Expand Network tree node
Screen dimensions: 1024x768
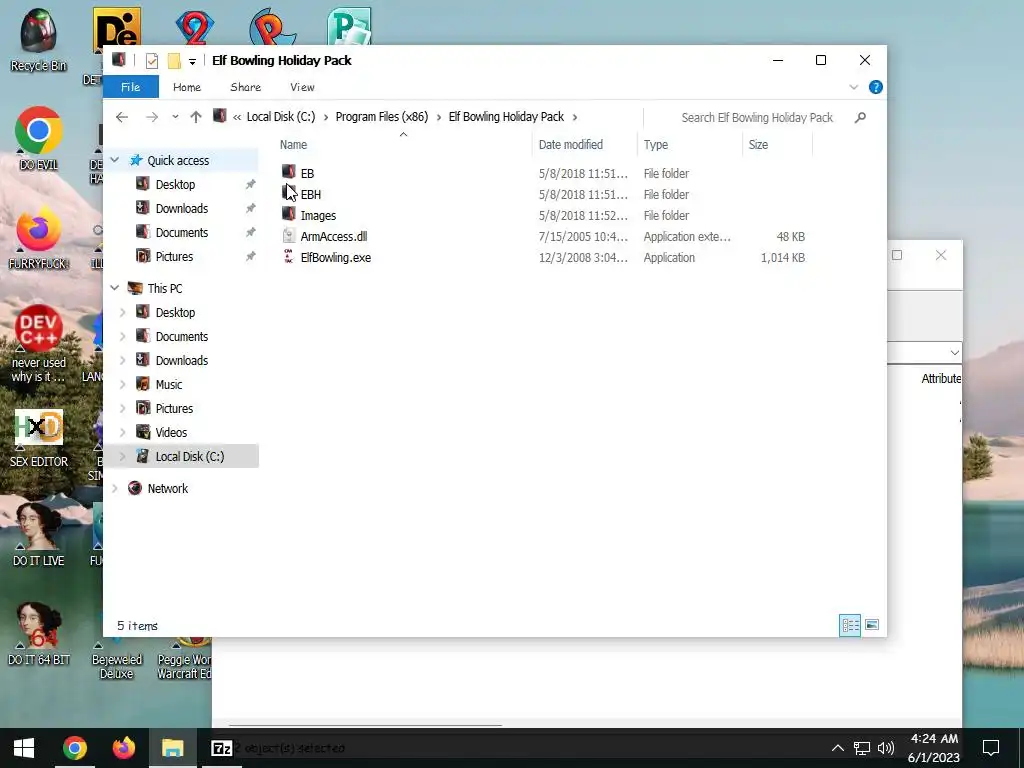coord(115,488)
